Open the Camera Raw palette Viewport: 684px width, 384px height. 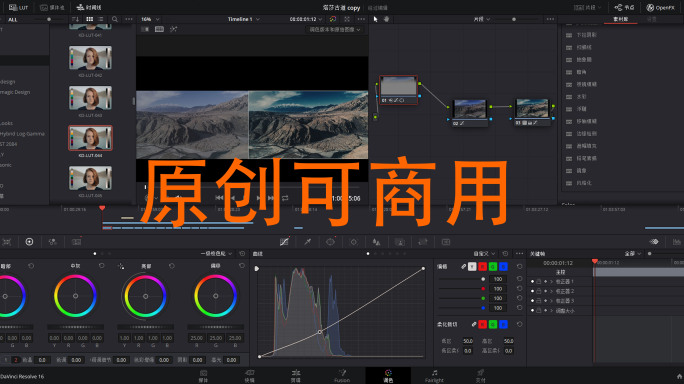click(x=7, y=242)
